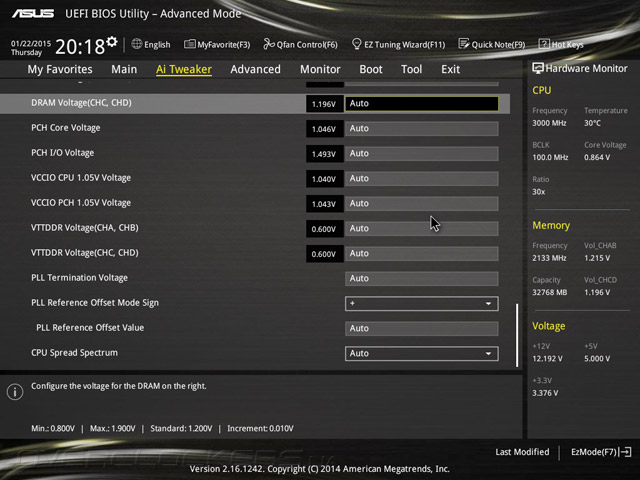Click the ASUS logo

33,13
